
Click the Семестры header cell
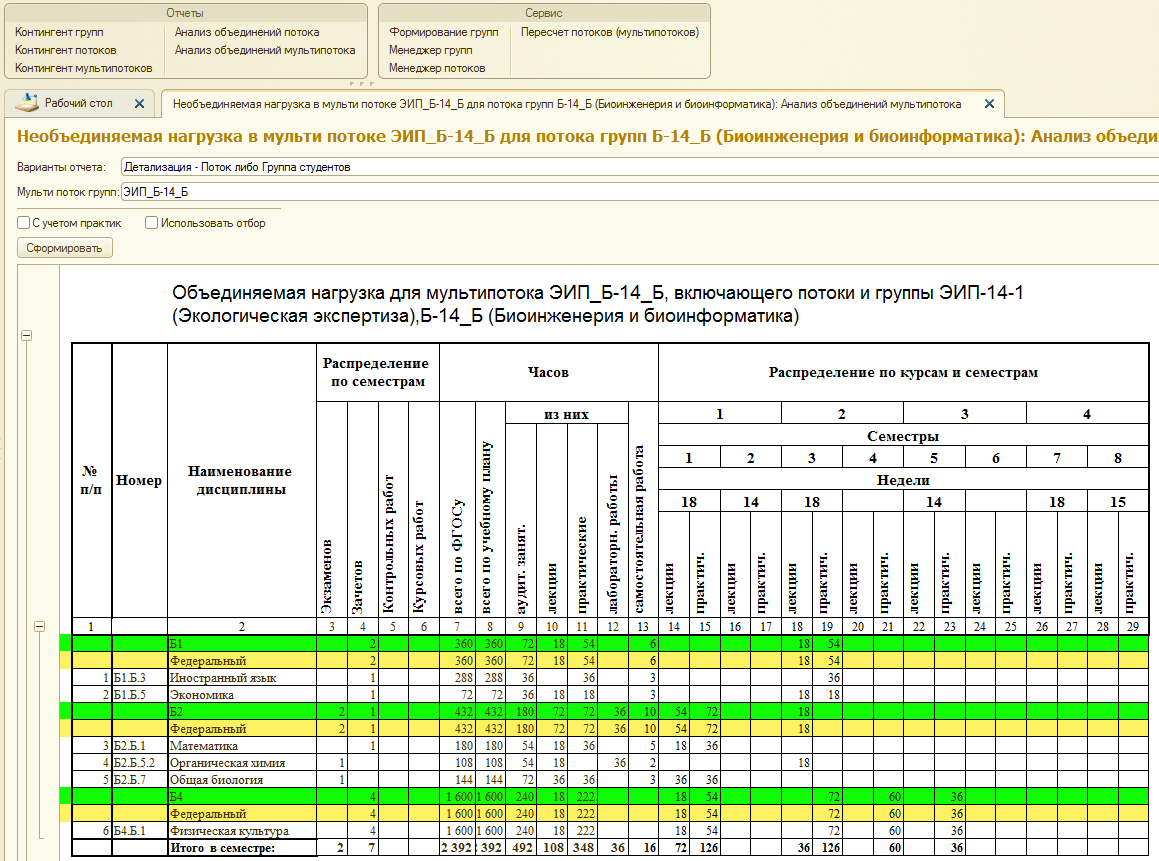pyautogui.click(x=903, y=436)
